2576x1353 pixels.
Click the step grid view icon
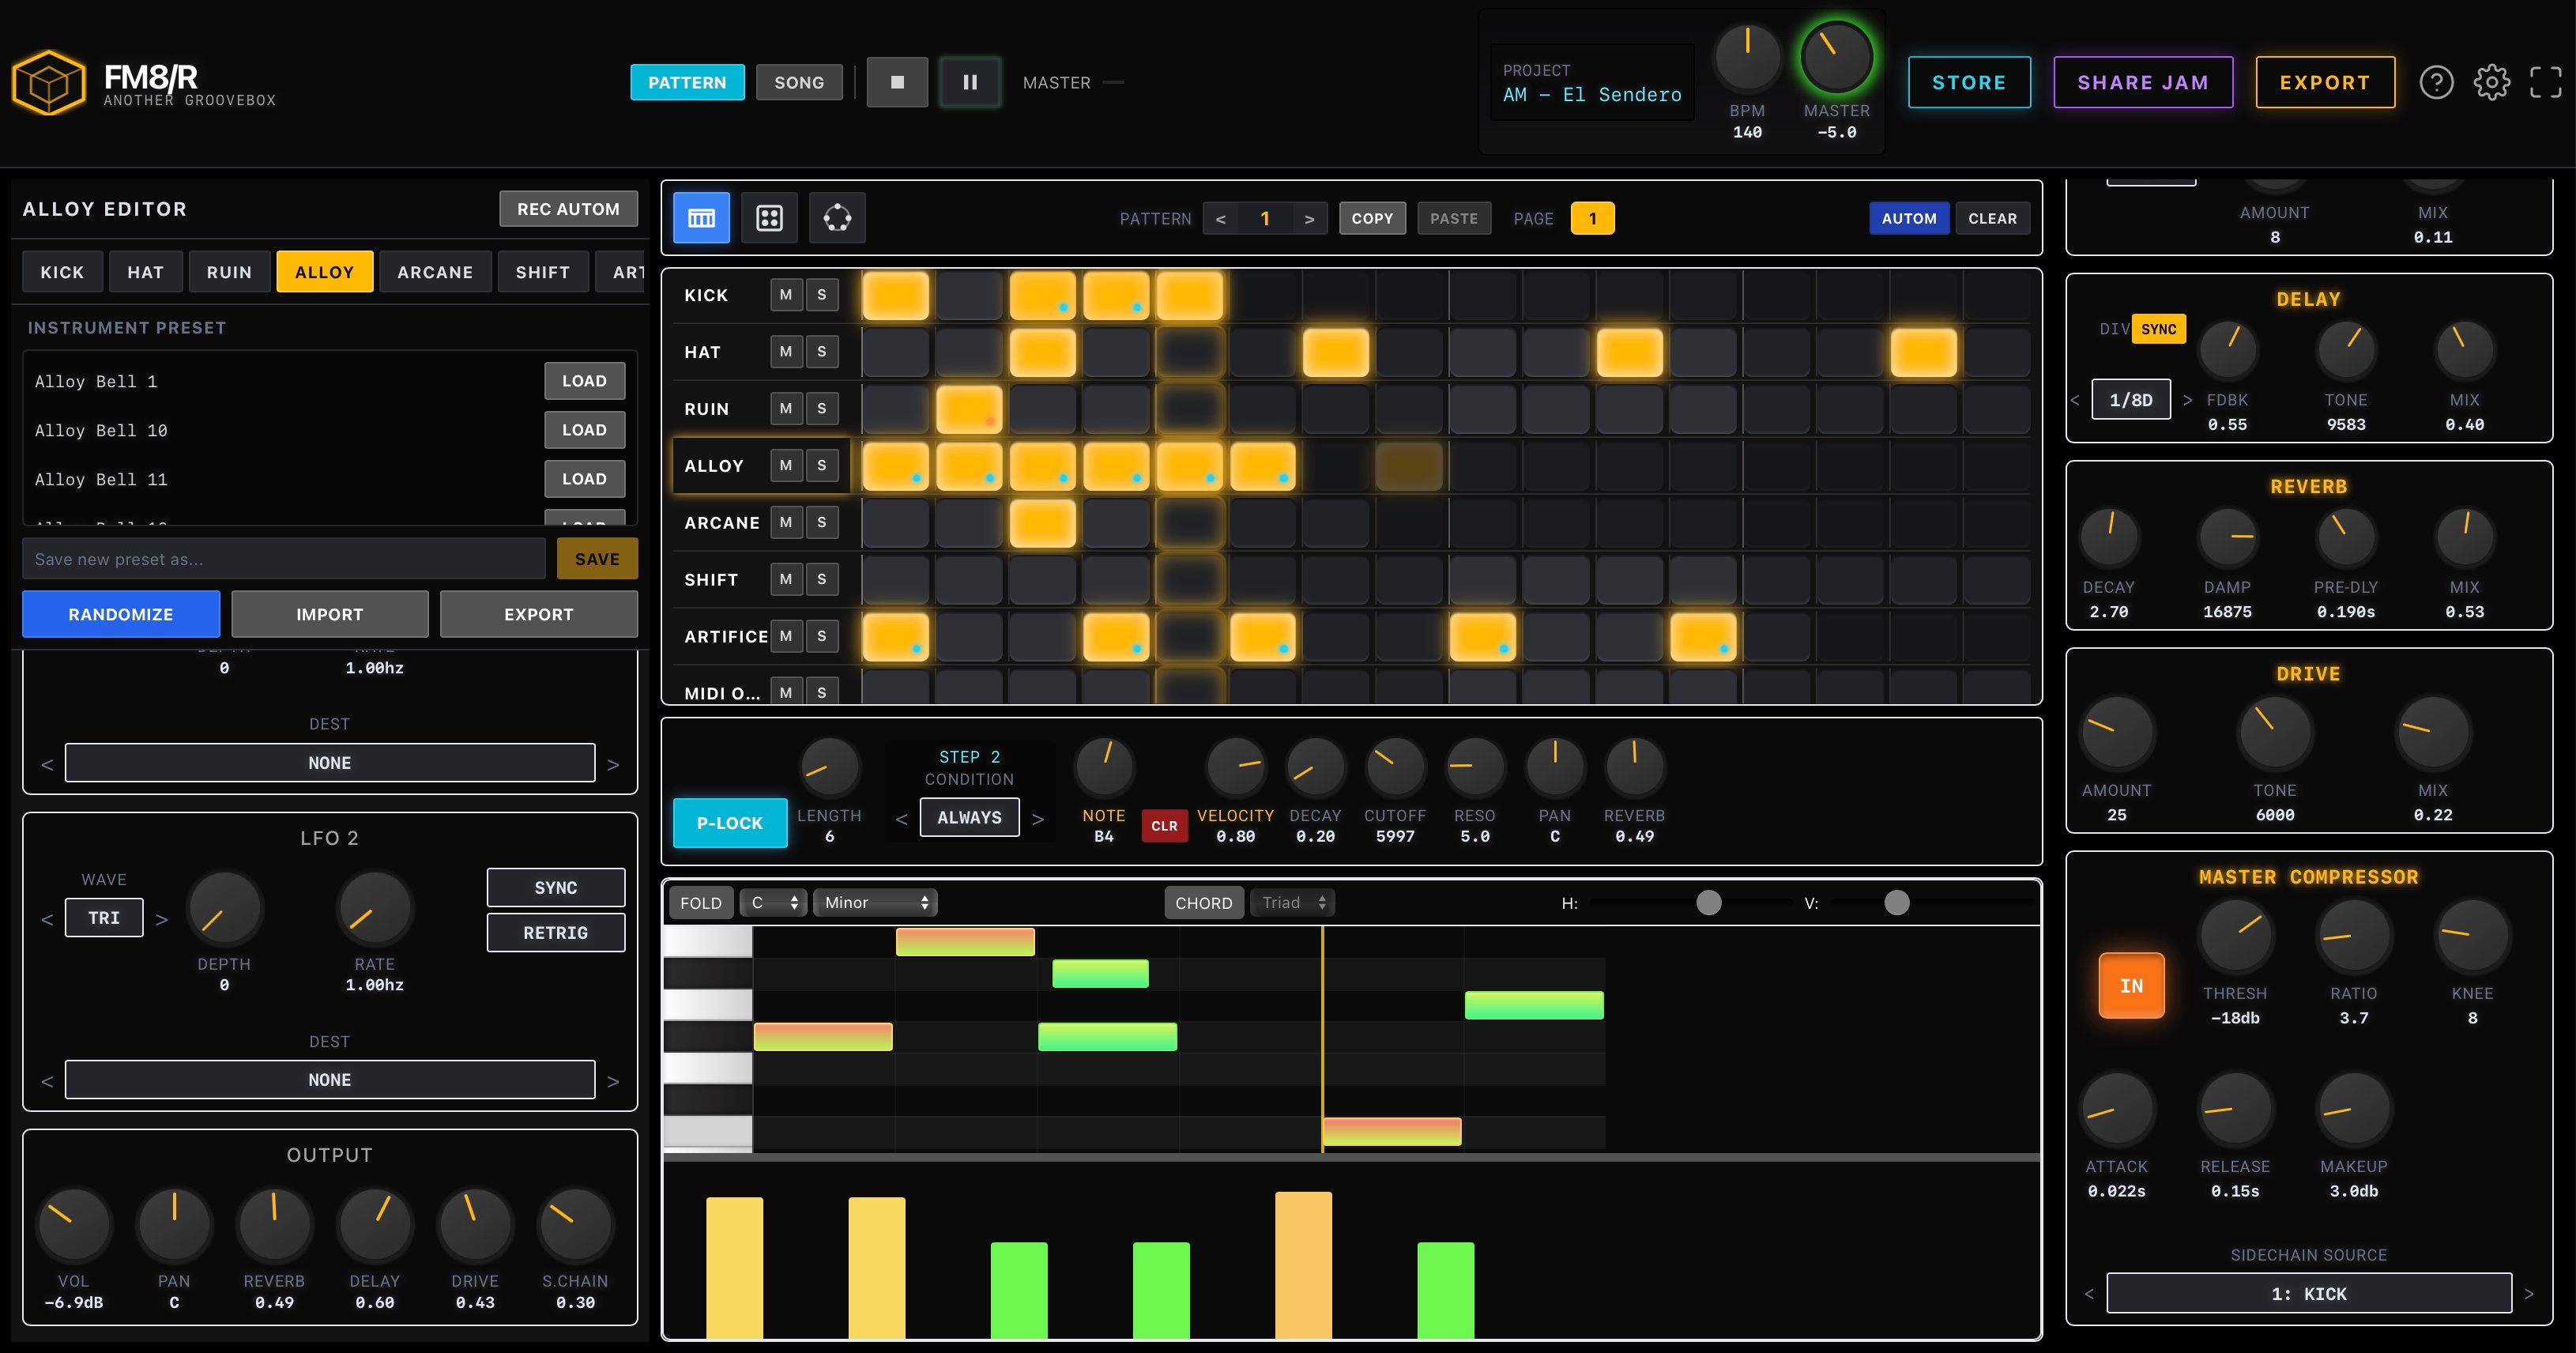pos(701,218)
